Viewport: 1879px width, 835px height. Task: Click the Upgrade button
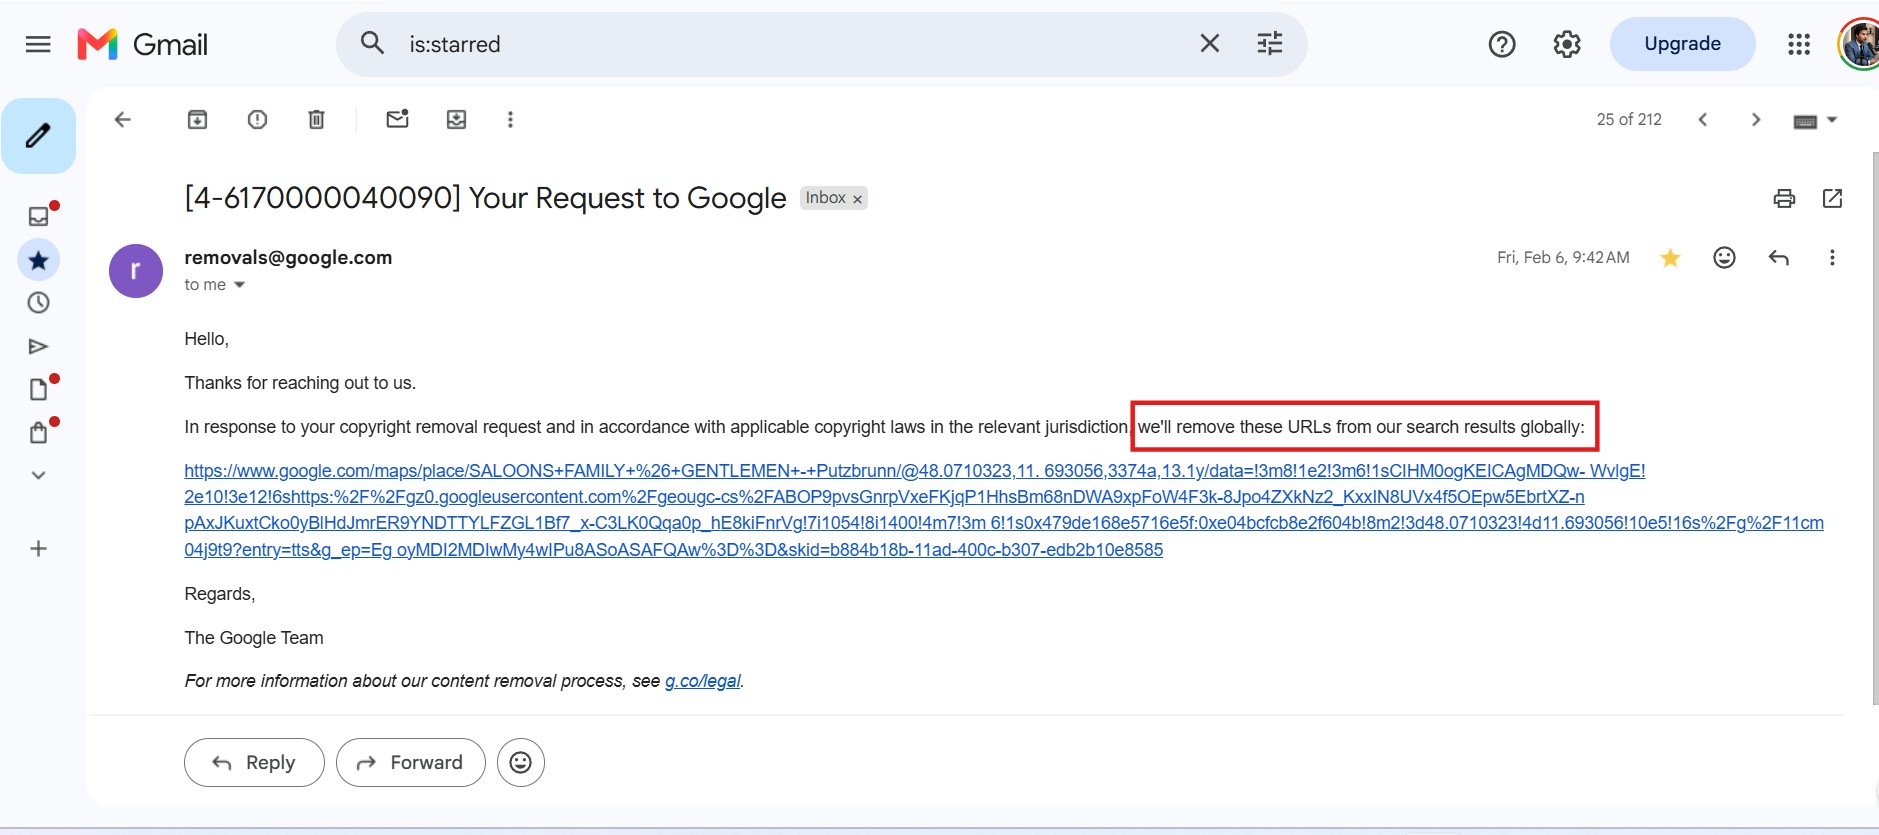pos(1682,44)
